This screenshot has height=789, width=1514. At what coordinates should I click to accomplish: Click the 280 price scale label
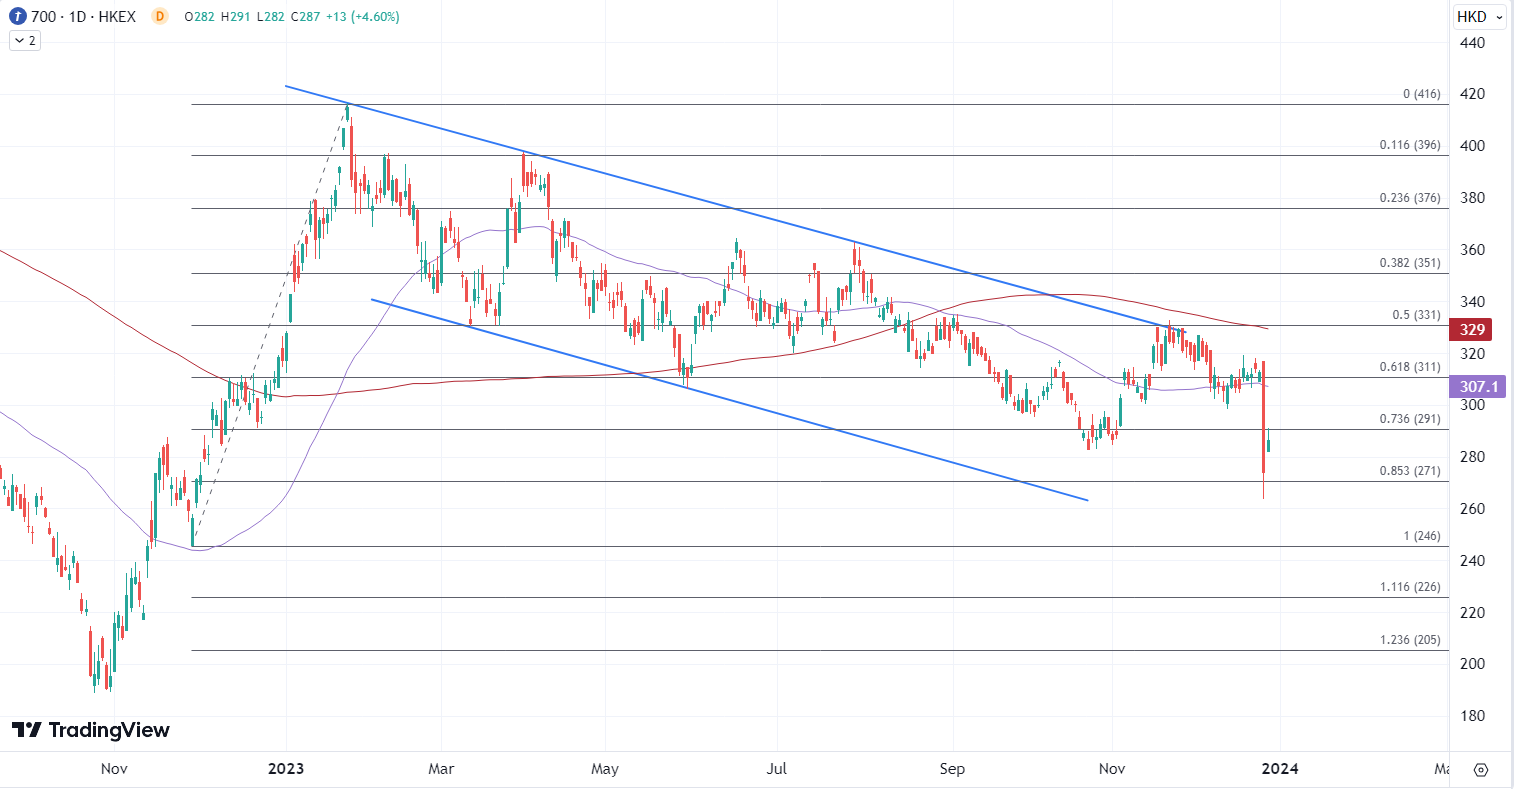(x=1471, y=457)
